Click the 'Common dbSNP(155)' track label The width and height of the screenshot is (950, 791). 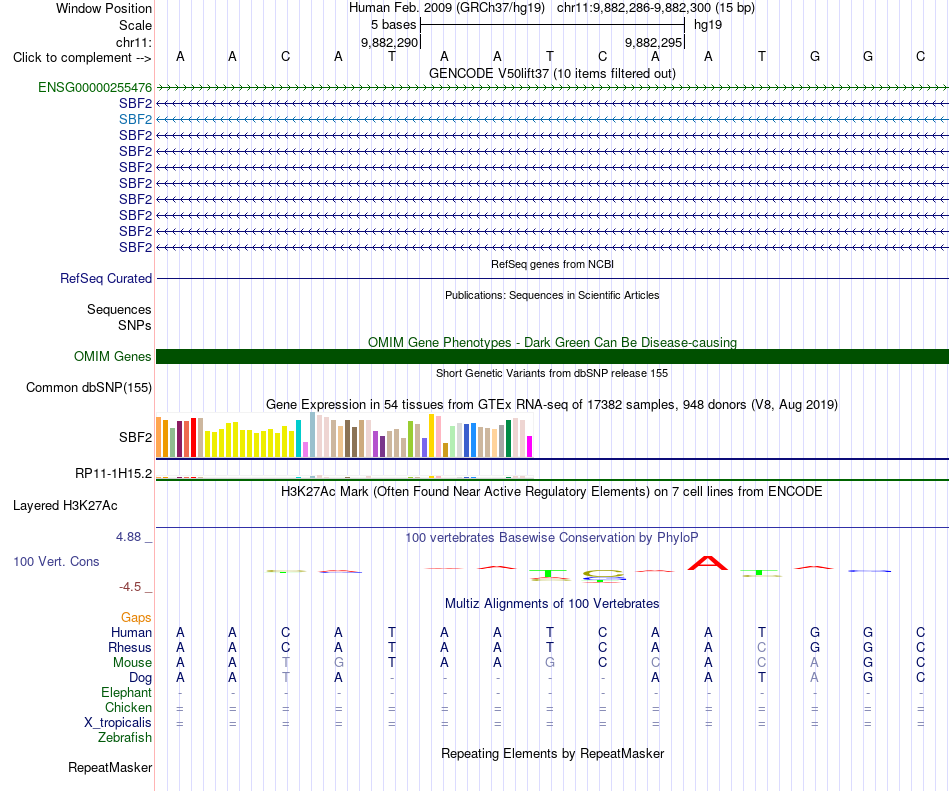tap(89, 388)
